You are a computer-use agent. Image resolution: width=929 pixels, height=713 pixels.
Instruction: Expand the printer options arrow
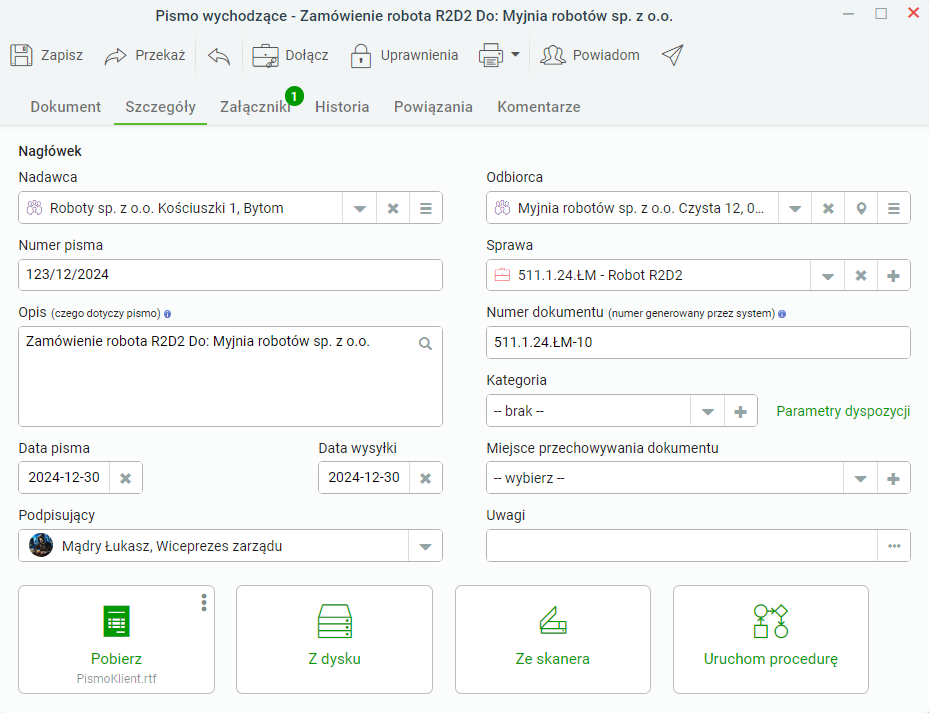point(515,55)
